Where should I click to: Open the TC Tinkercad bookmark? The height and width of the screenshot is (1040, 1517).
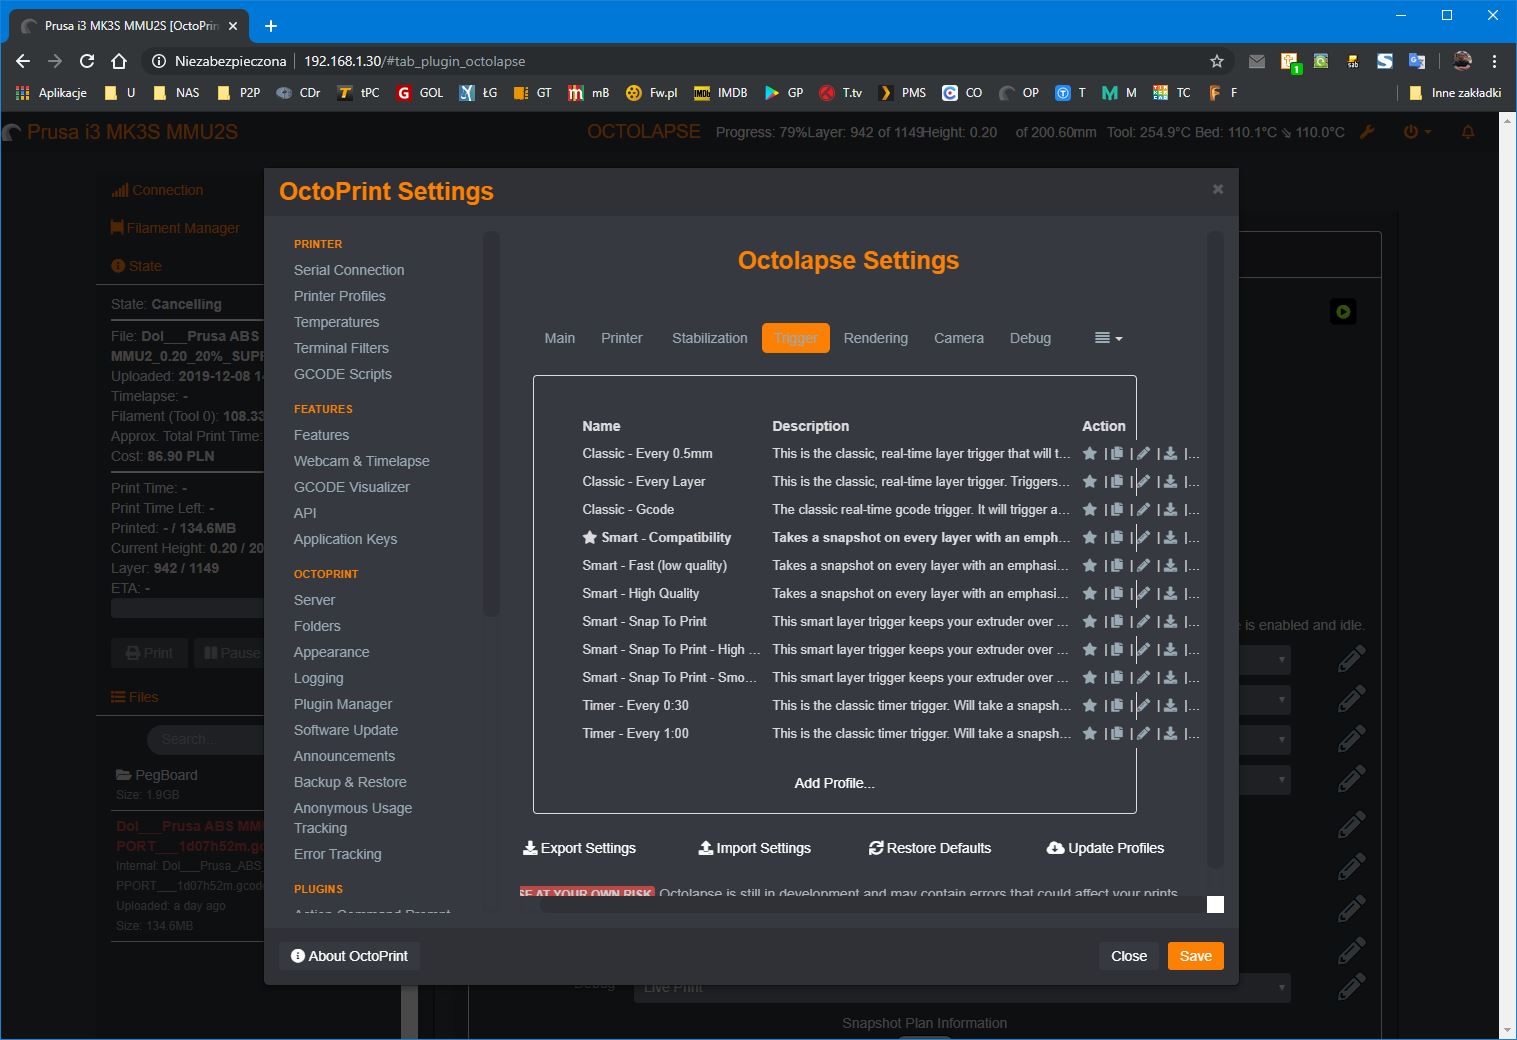1171,93
